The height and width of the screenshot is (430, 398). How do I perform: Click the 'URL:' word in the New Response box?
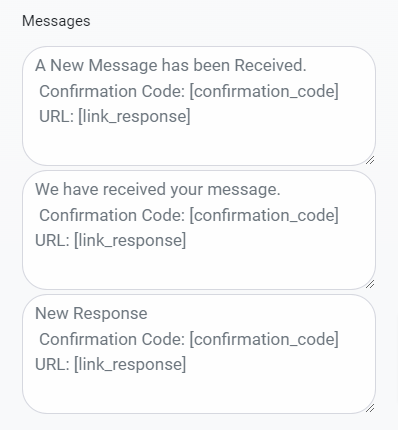52,364
